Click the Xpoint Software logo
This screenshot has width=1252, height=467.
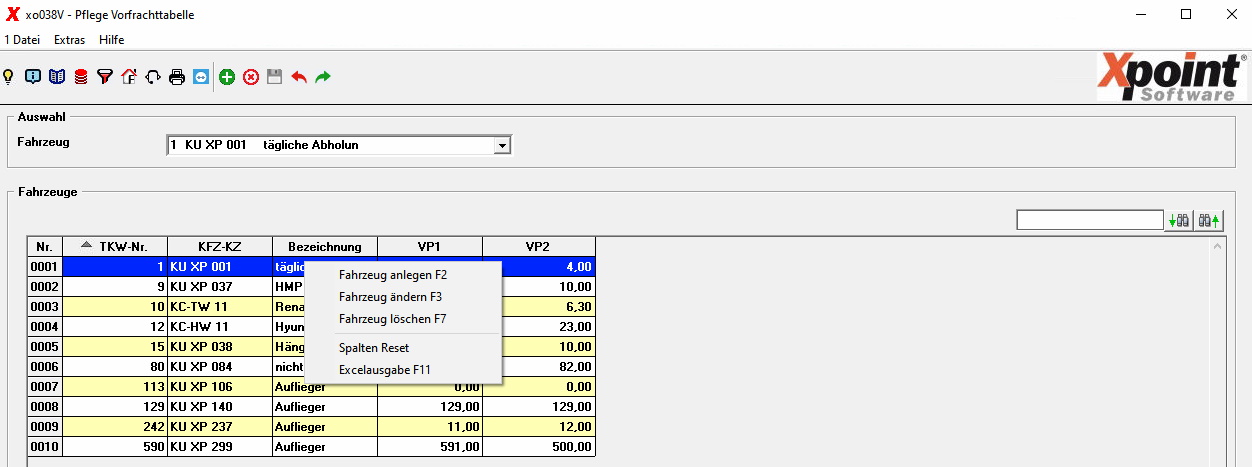1171,76
